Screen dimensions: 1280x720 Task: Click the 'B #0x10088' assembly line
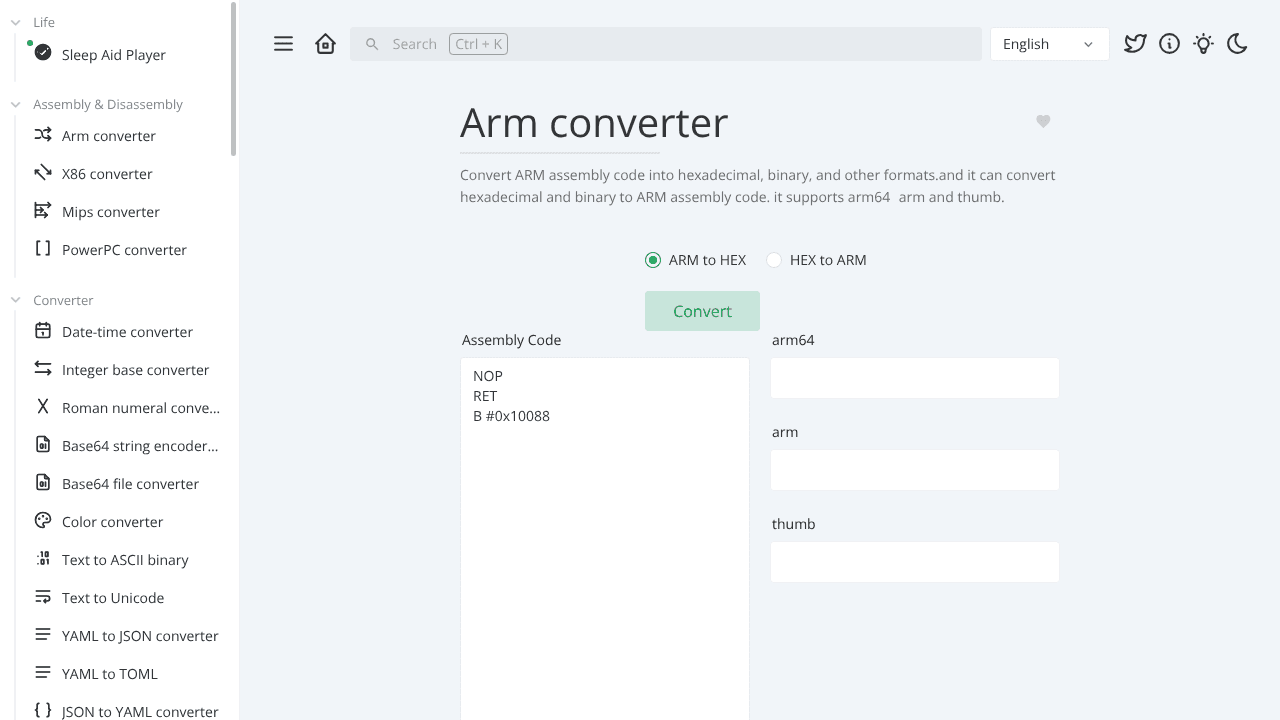pyautogui.click(x=511, y=416)
